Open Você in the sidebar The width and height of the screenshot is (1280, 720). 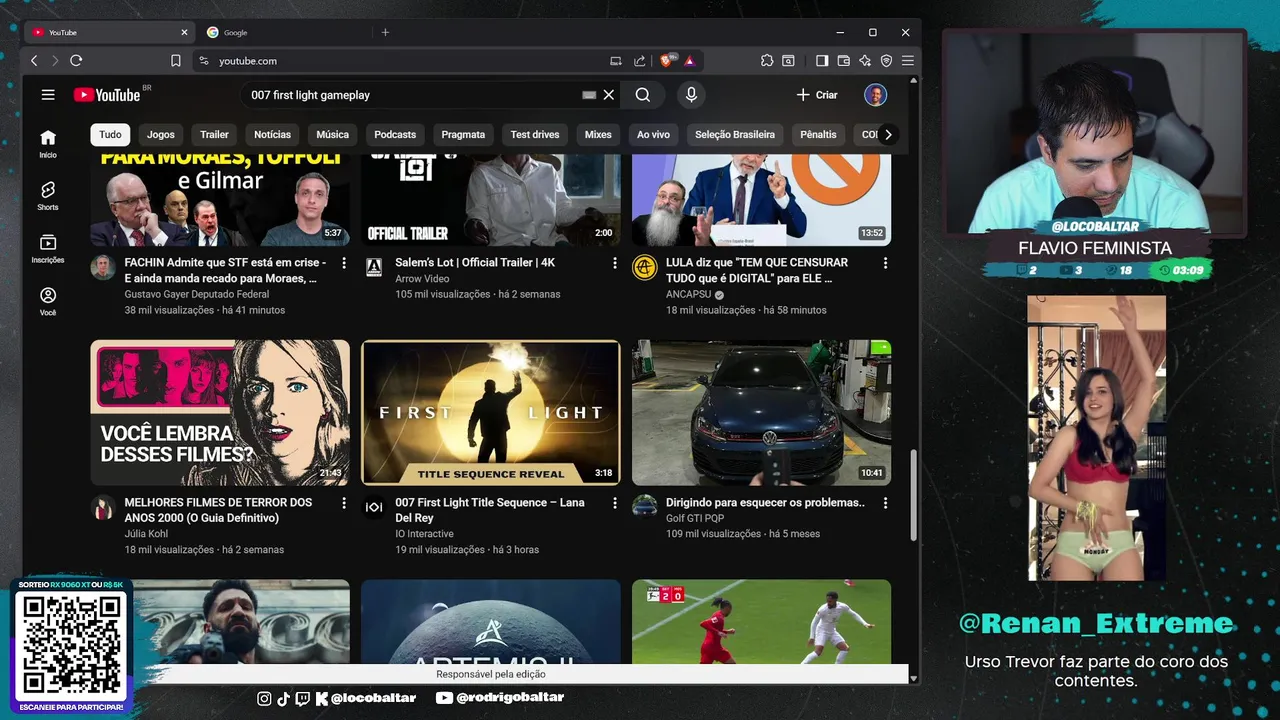pyautogui.click(x=48, y=301)
